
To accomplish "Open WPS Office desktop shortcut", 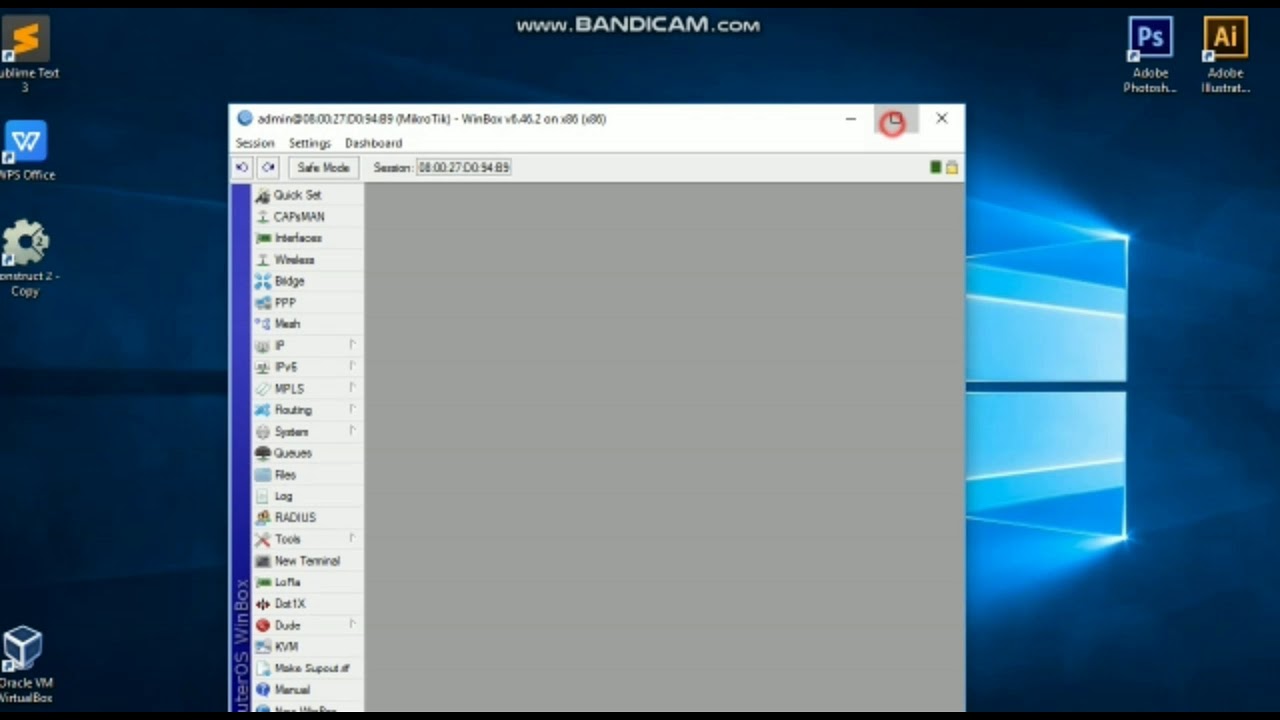I will tap(26, 151).
